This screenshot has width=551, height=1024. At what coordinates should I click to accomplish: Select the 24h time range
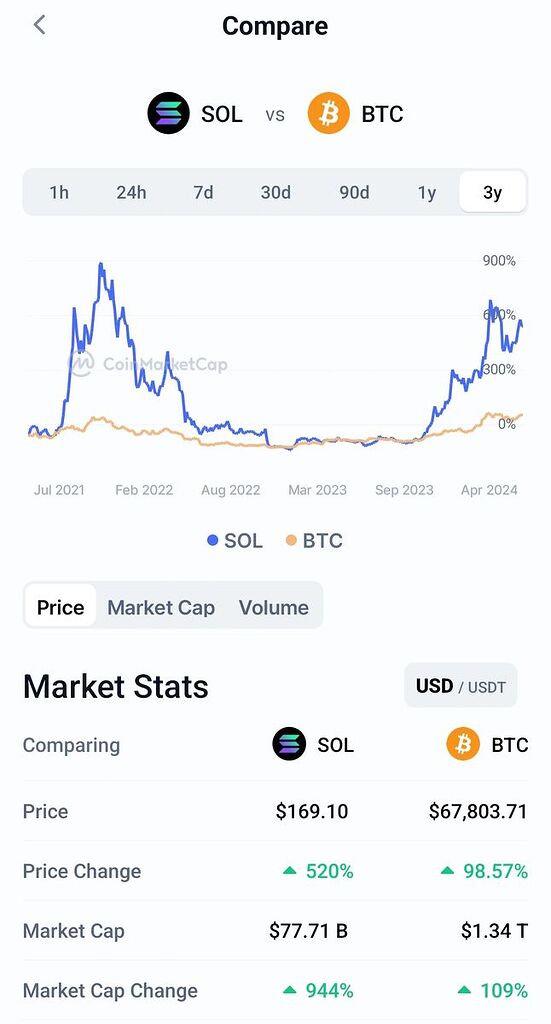coord(131,193)
